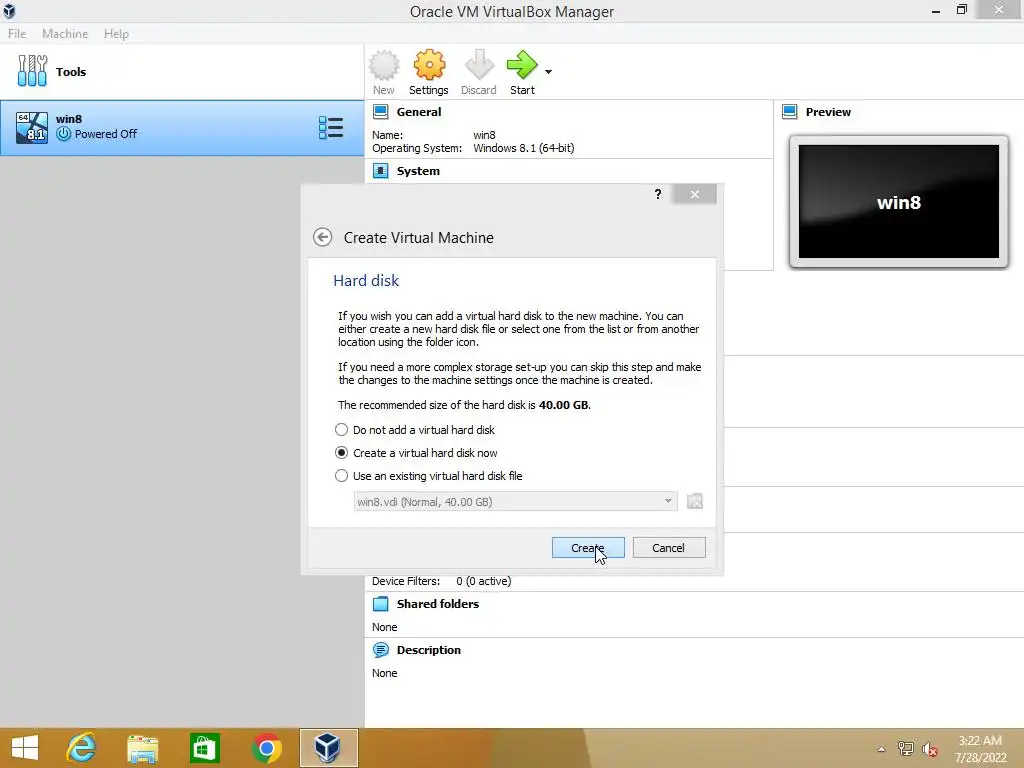
Task: Click the VirtualBox taskbar icon
Action: tap(328, 748)
